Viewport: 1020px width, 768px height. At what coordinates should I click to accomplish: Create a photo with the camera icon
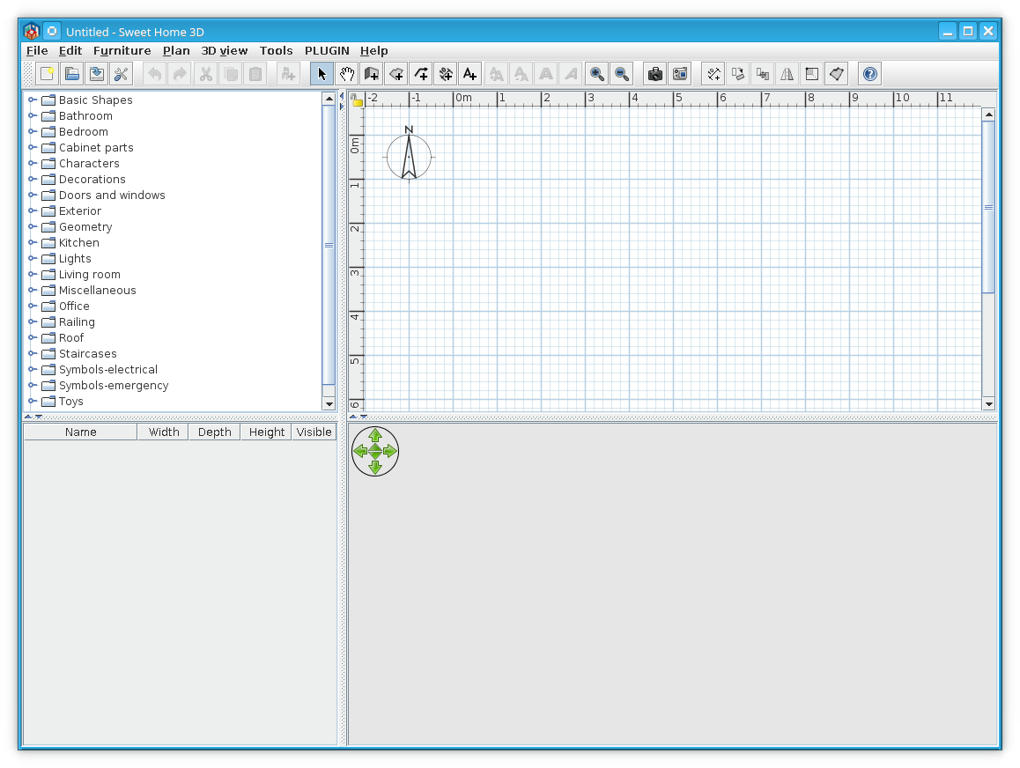(x=655, y=74)
